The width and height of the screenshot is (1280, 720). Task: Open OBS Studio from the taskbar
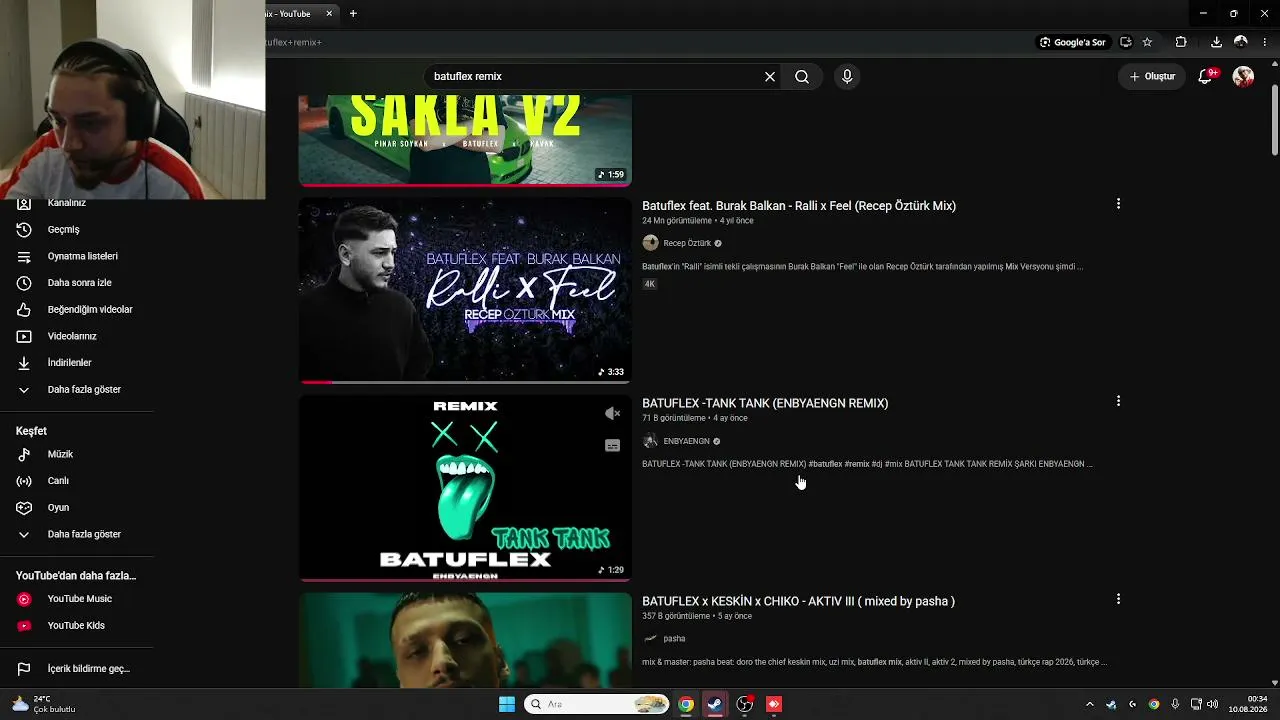[x=744, y=704]
